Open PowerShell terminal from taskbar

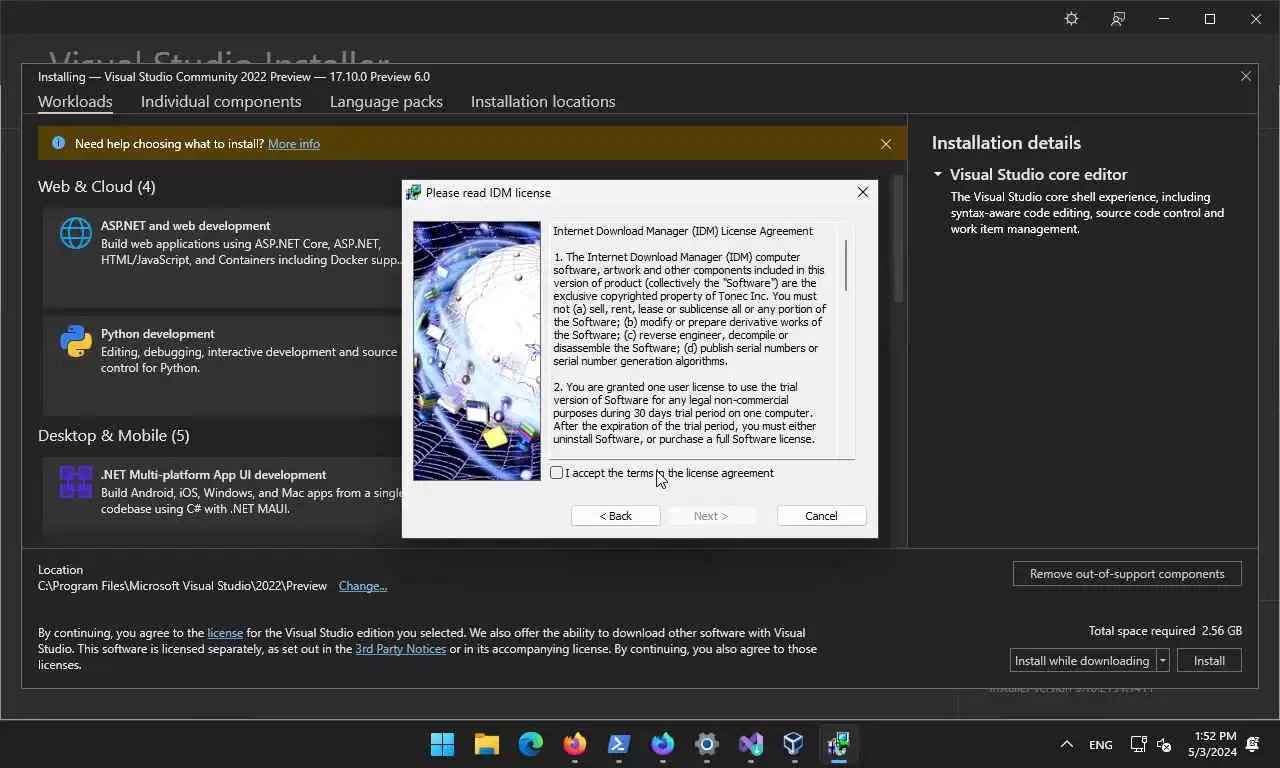pyautogui.click(x=619, y=744)
